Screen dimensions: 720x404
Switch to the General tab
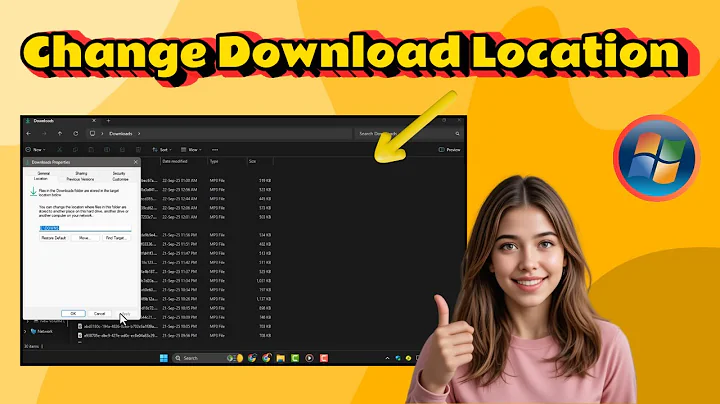click(44, 174)
